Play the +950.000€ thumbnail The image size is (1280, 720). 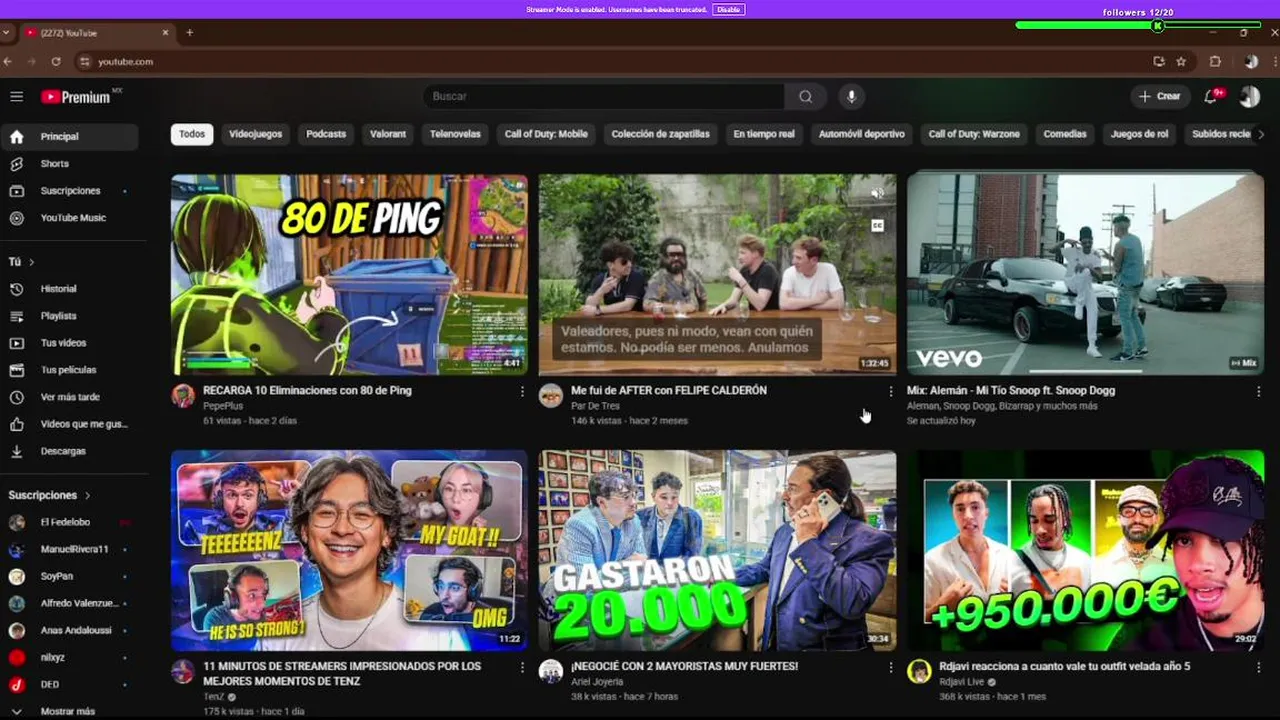pyautogui.click(x=1085, y=550)
